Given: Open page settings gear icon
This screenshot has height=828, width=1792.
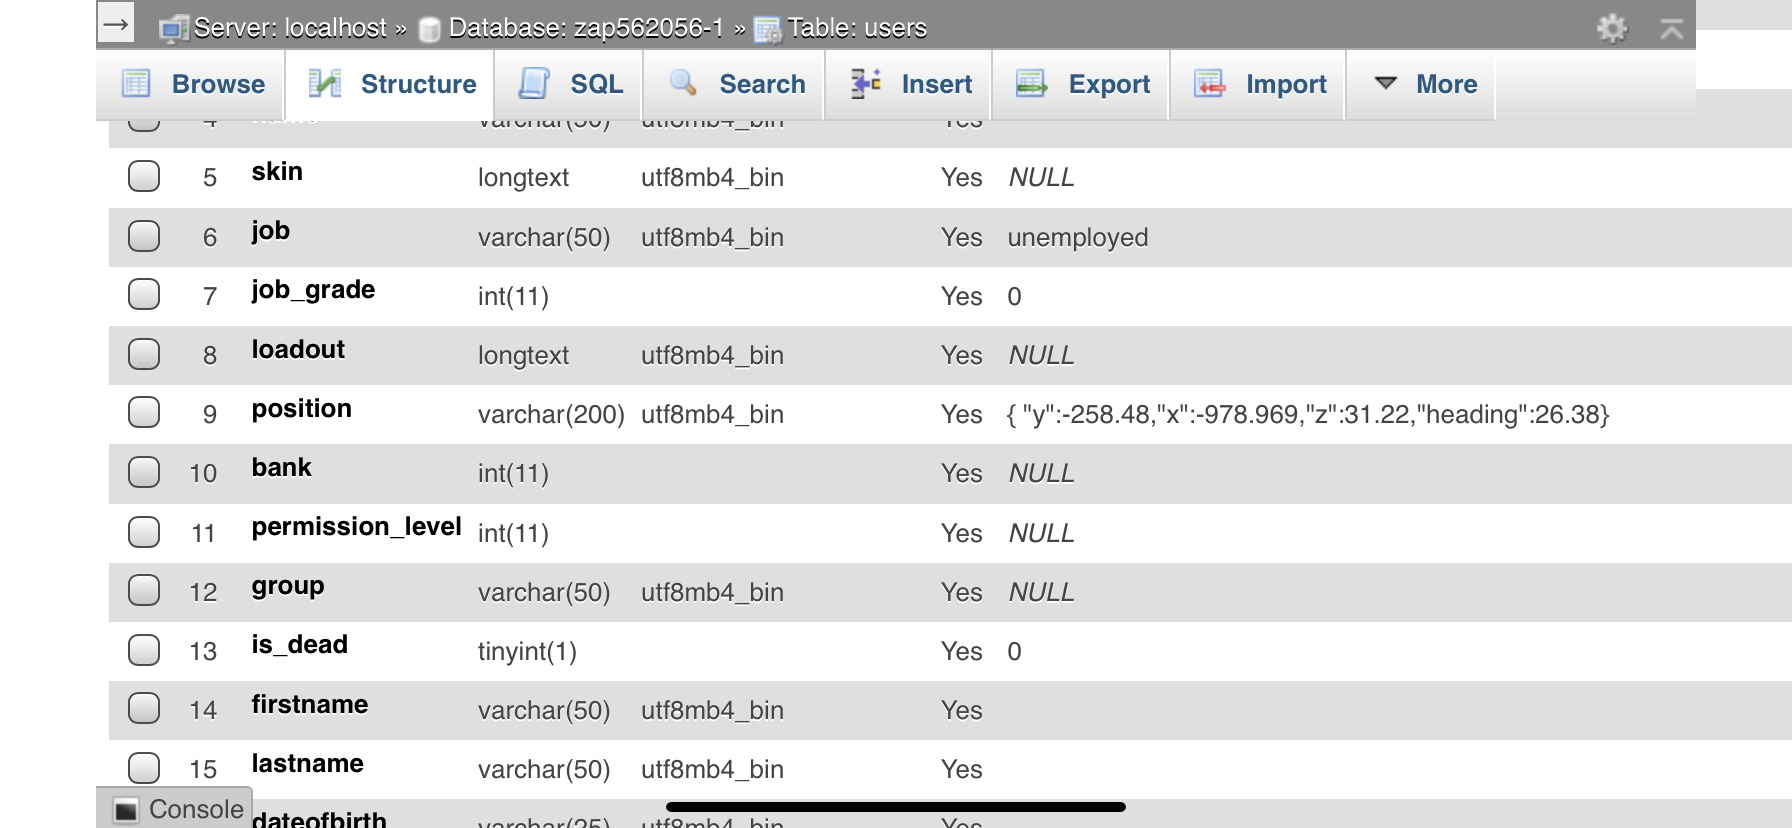Looking at the screenshot, I should point(1612,28).
